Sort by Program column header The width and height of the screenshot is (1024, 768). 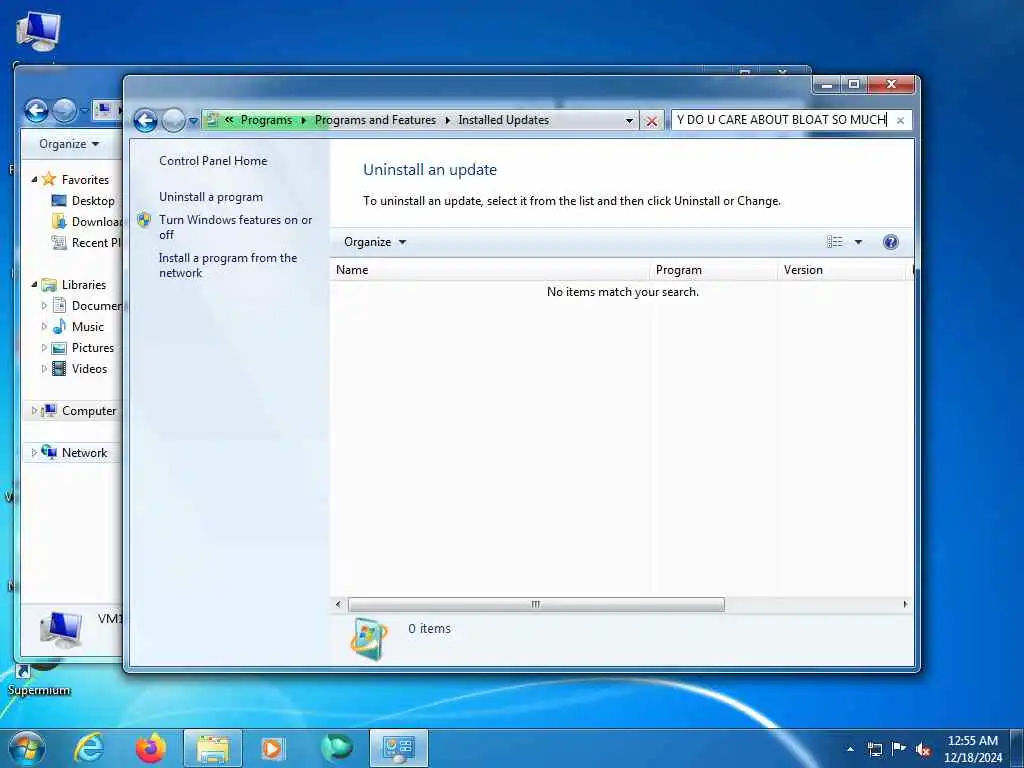click(x=713, y=270)
